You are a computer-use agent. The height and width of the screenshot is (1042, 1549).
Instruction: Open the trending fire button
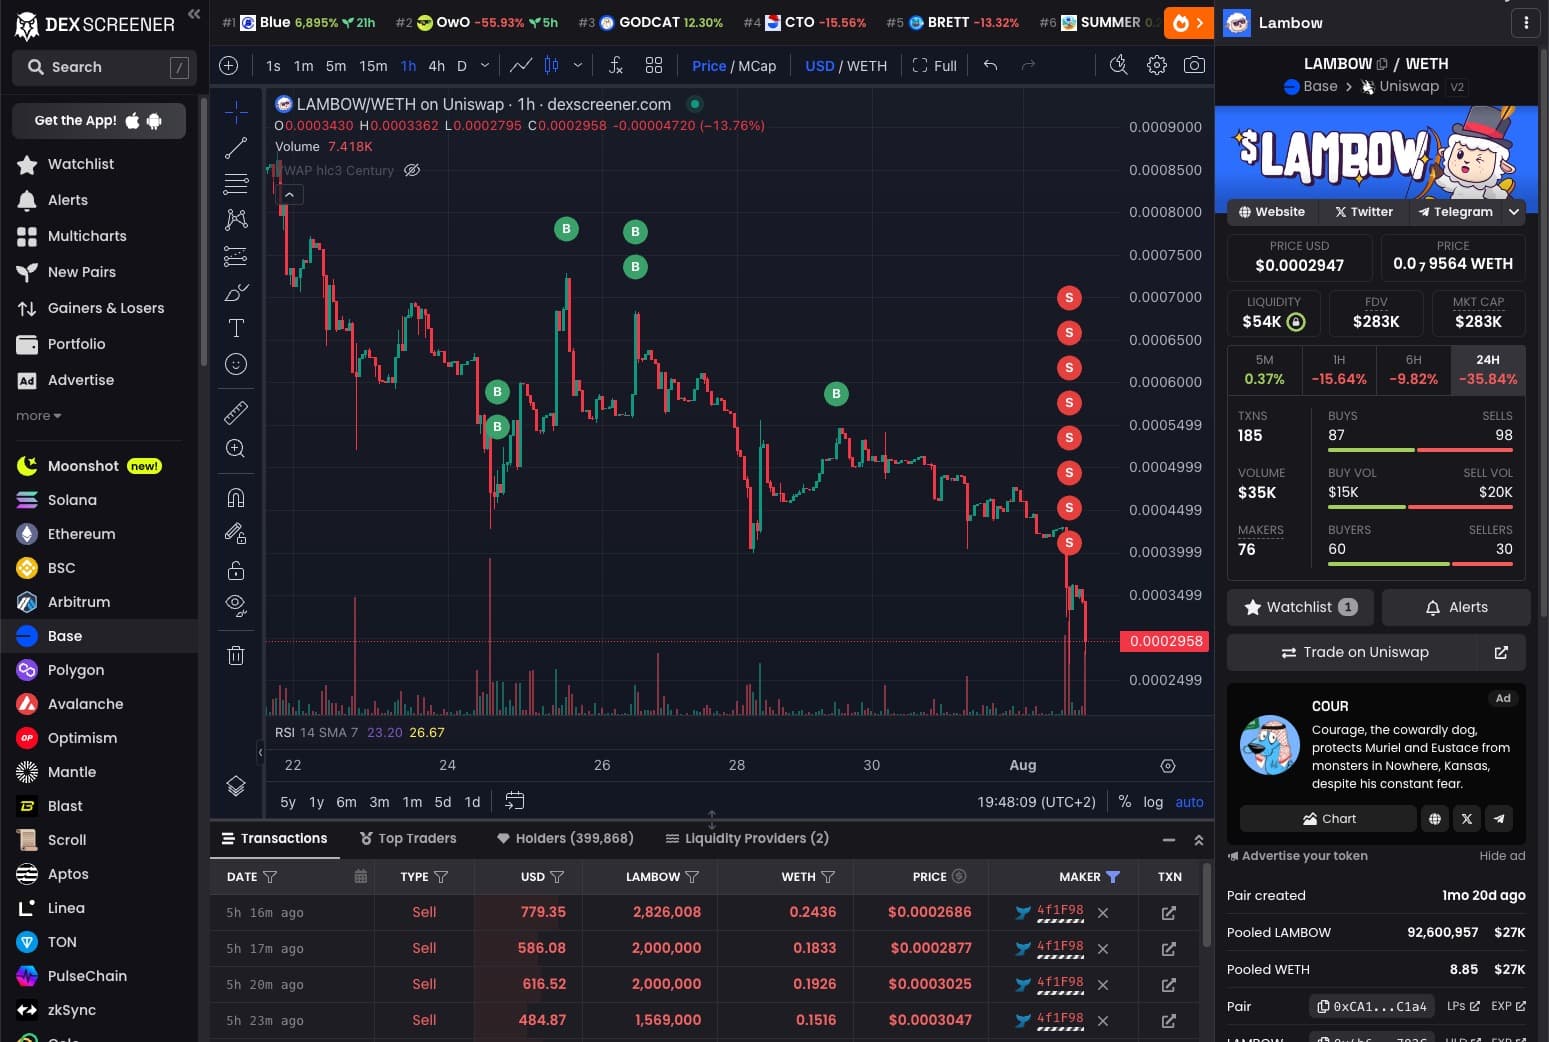[x=1189, y=23]
